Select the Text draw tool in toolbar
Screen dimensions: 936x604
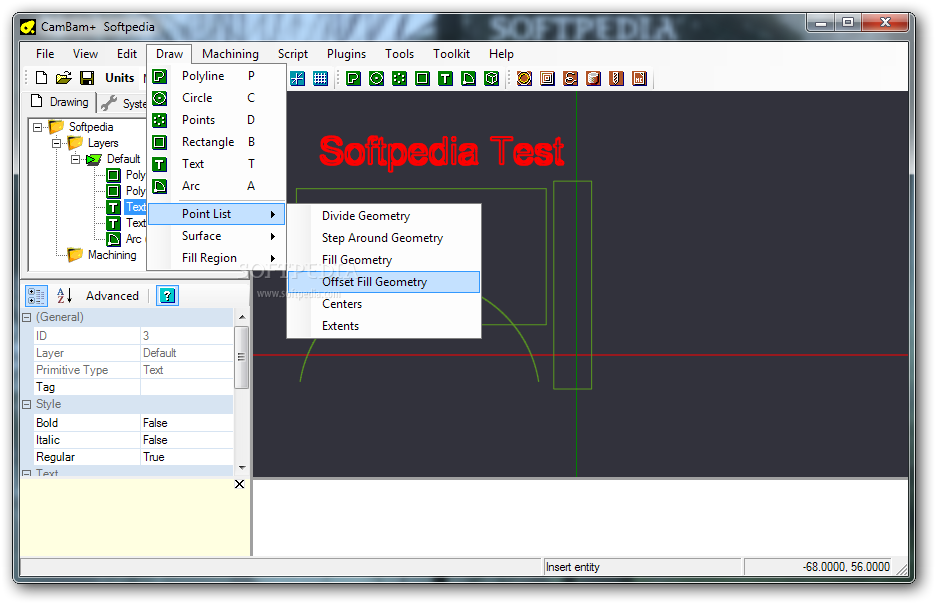[x=445, y=78]
